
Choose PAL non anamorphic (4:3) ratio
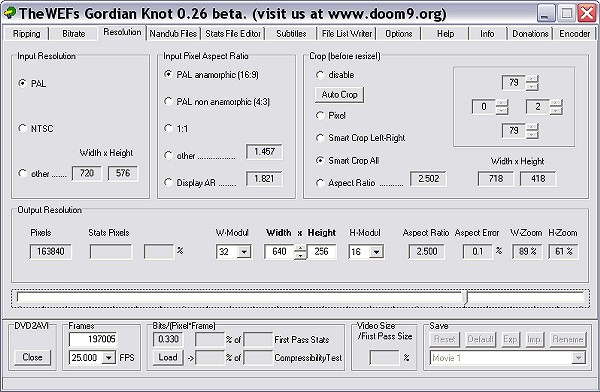(x=168, y=101)
